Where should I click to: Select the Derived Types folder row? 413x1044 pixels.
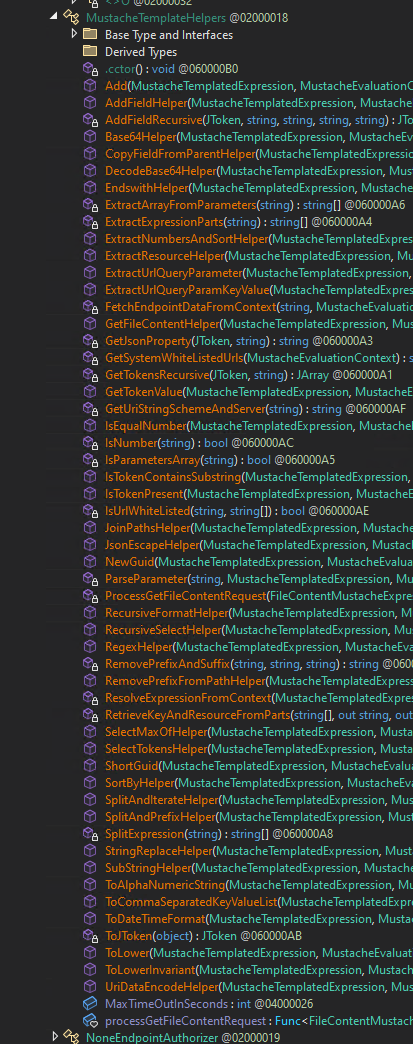pyautogui.click(x=141, y=51)
